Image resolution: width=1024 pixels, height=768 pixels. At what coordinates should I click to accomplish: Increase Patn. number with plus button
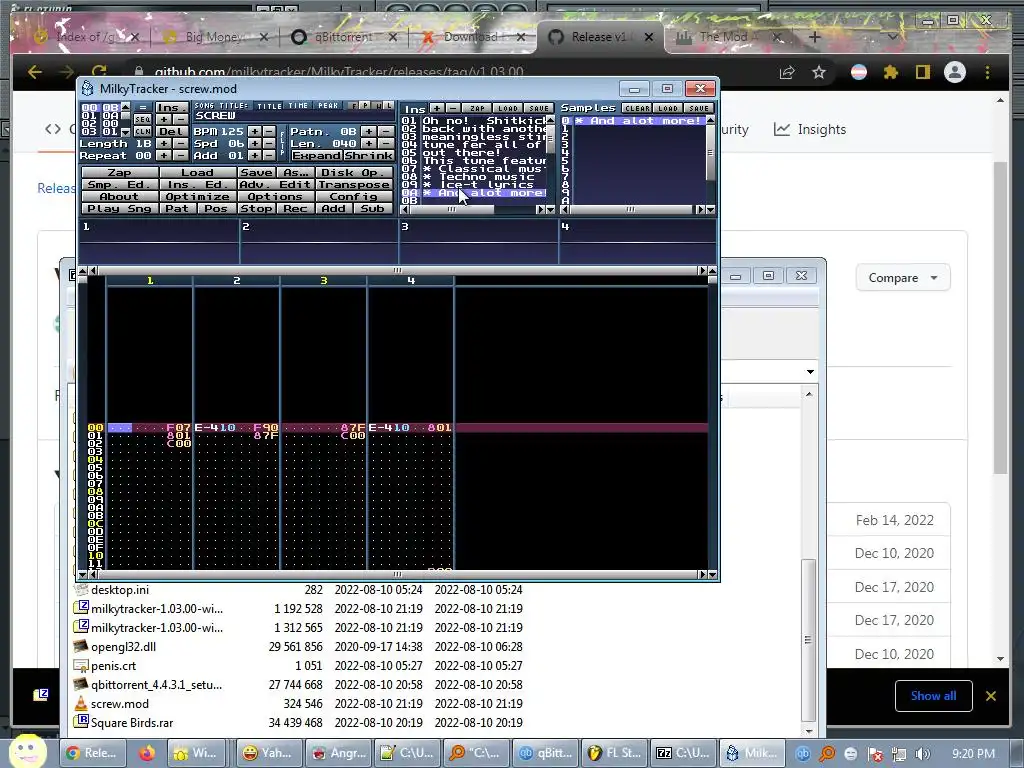pyautogui.click(x=368, y=131)
